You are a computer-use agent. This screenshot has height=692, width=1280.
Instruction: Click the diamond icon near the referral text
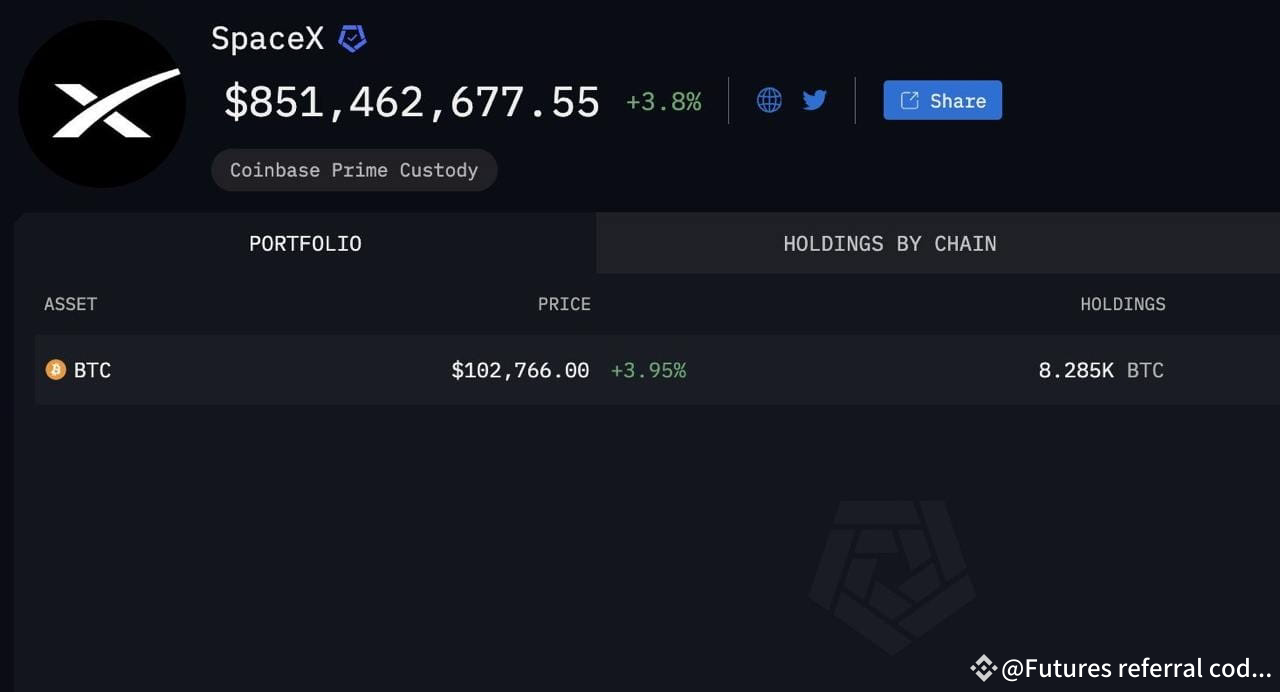(x=983, y=668)
